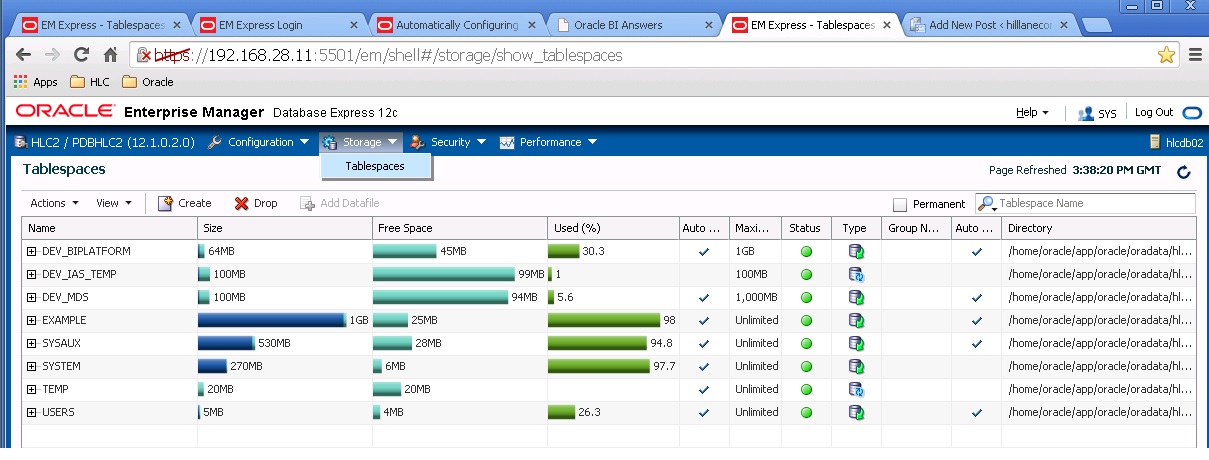The width and height of the screenshot is (1209, 460).
Task: Open the Storage menu
Action: point(361,142)
